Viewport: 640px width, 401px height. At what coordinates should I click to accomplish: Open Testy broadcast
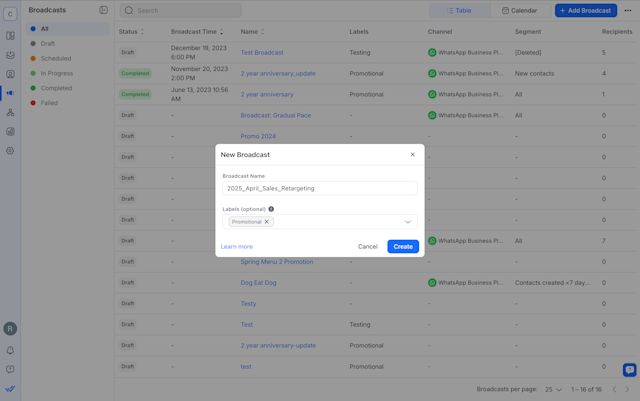[248, 303]
